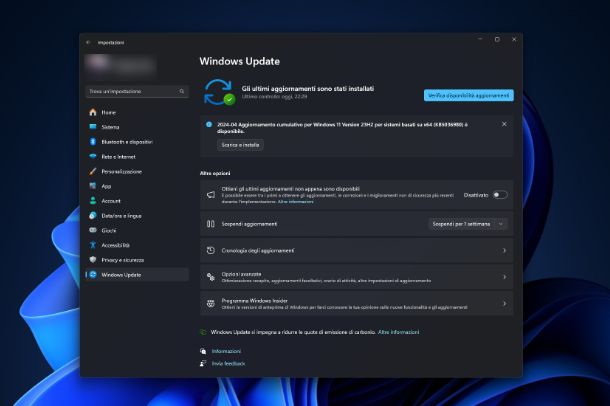Open Accessibilità label in sidebar

116,245
